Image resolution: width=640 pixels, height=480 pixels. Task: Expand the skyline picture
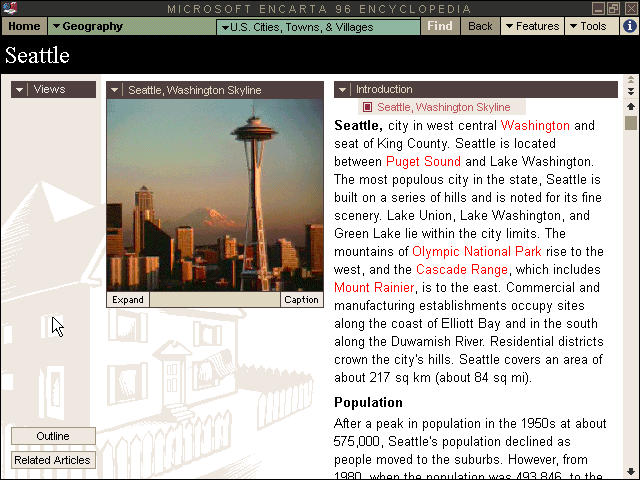(128, 300)
